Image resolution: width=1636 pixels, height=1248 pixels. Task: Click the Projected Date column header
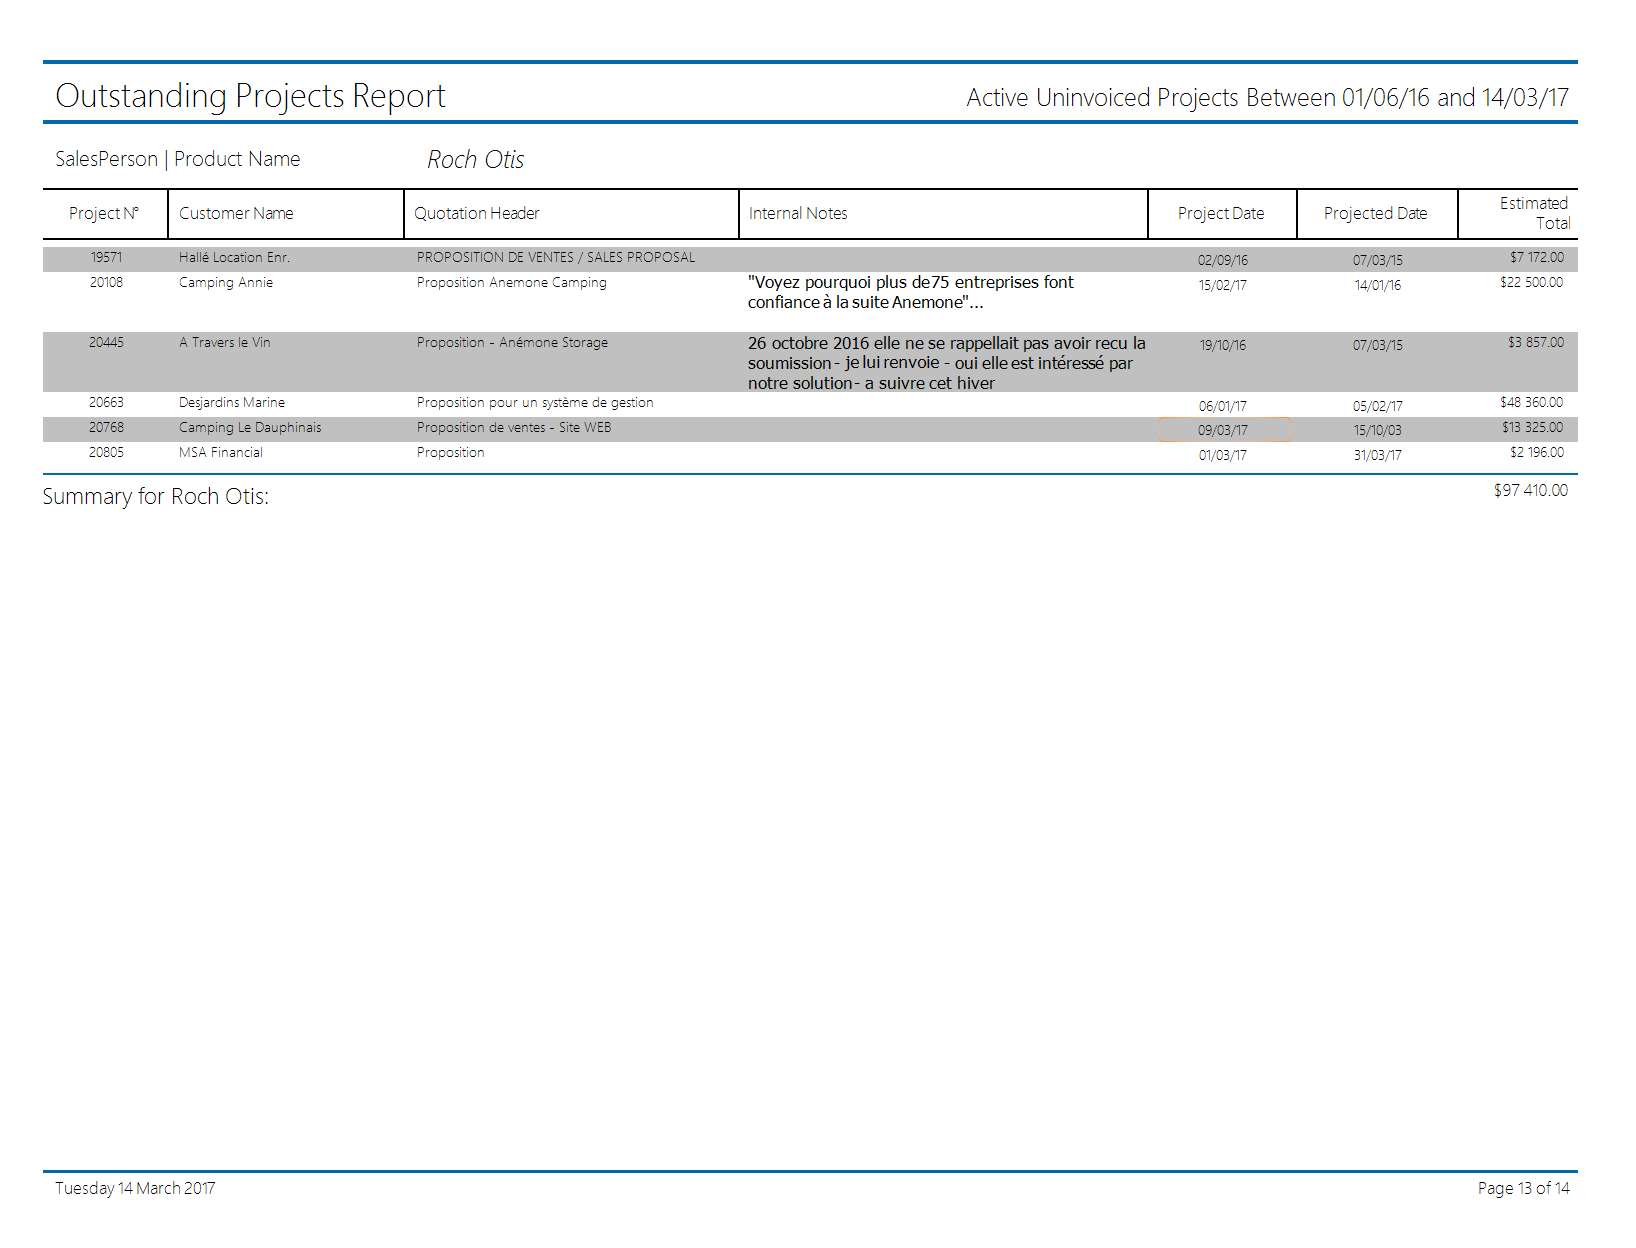pos(1375,214)
